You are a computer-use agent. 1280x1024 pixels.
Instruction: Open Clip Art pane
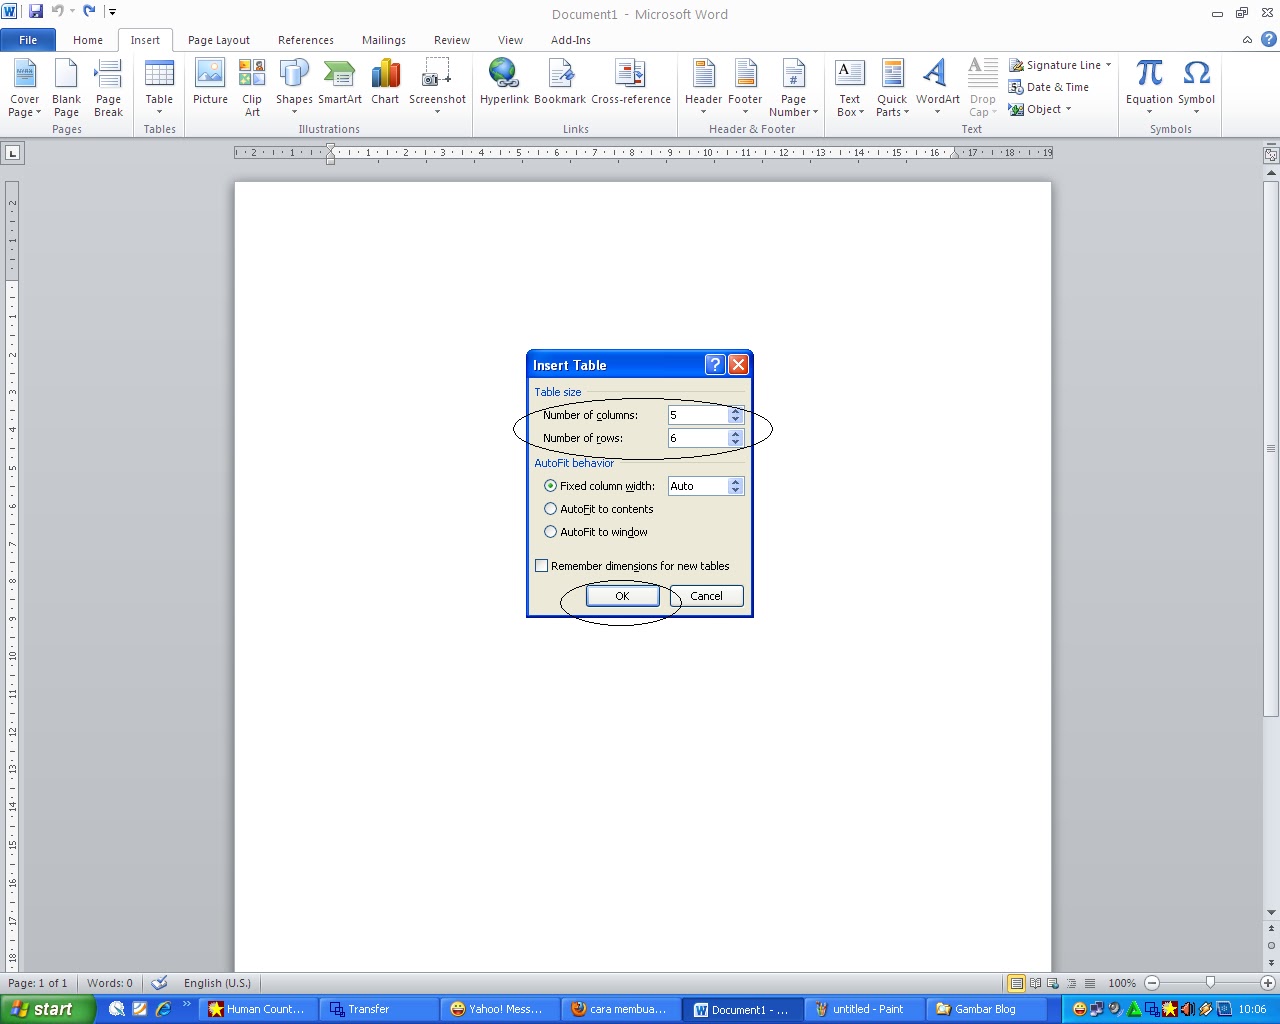point(252,88)
